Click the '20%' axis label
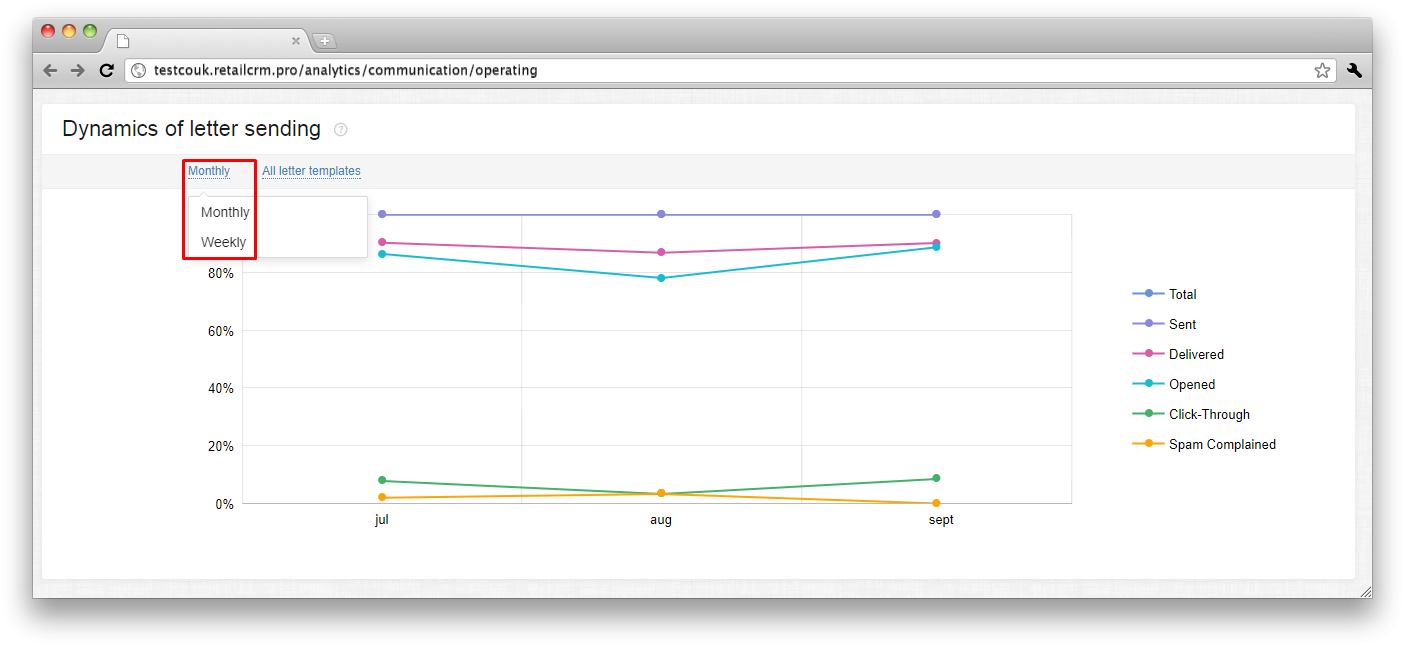1405x646 pixels. pos(221,446)
